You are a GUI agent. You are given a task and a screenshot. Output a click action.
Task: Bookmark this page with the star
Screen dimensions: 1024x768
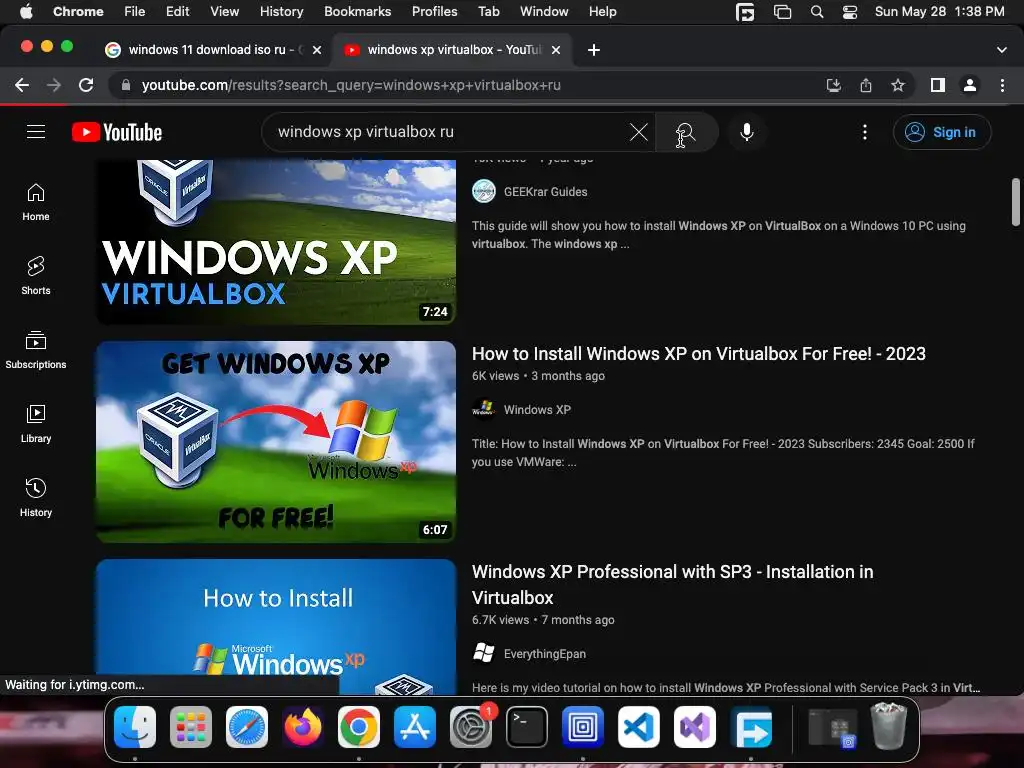click(898, 85)
